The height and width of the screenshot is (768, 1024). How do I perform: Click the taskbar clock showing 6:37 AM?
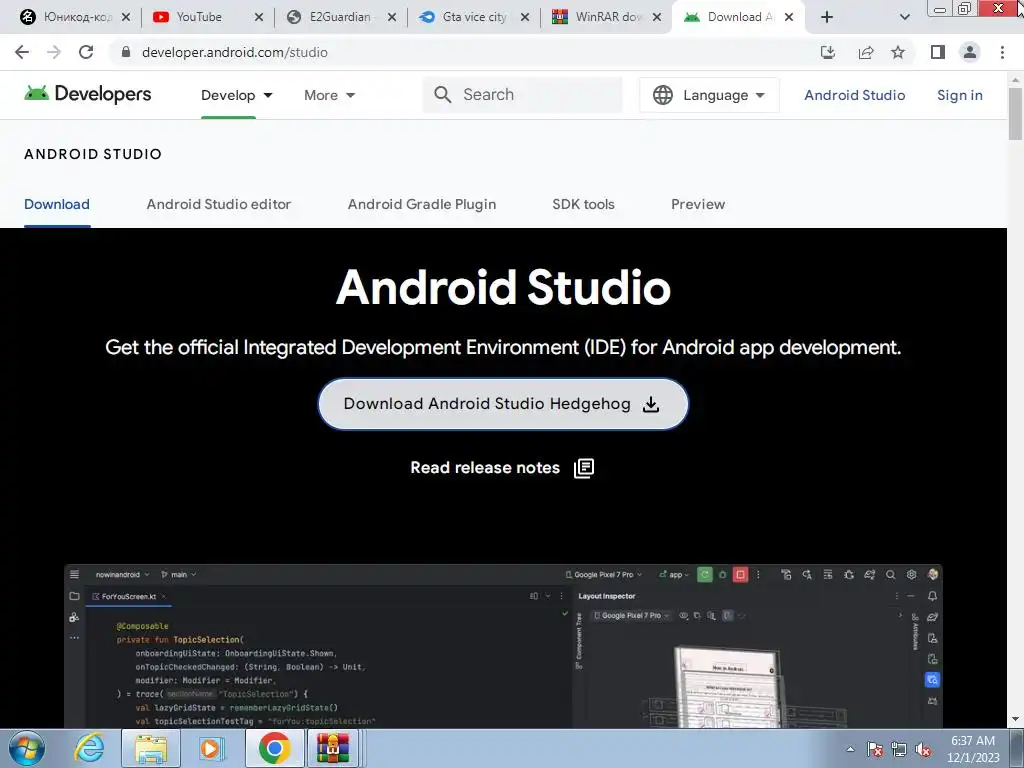[973, 749]
